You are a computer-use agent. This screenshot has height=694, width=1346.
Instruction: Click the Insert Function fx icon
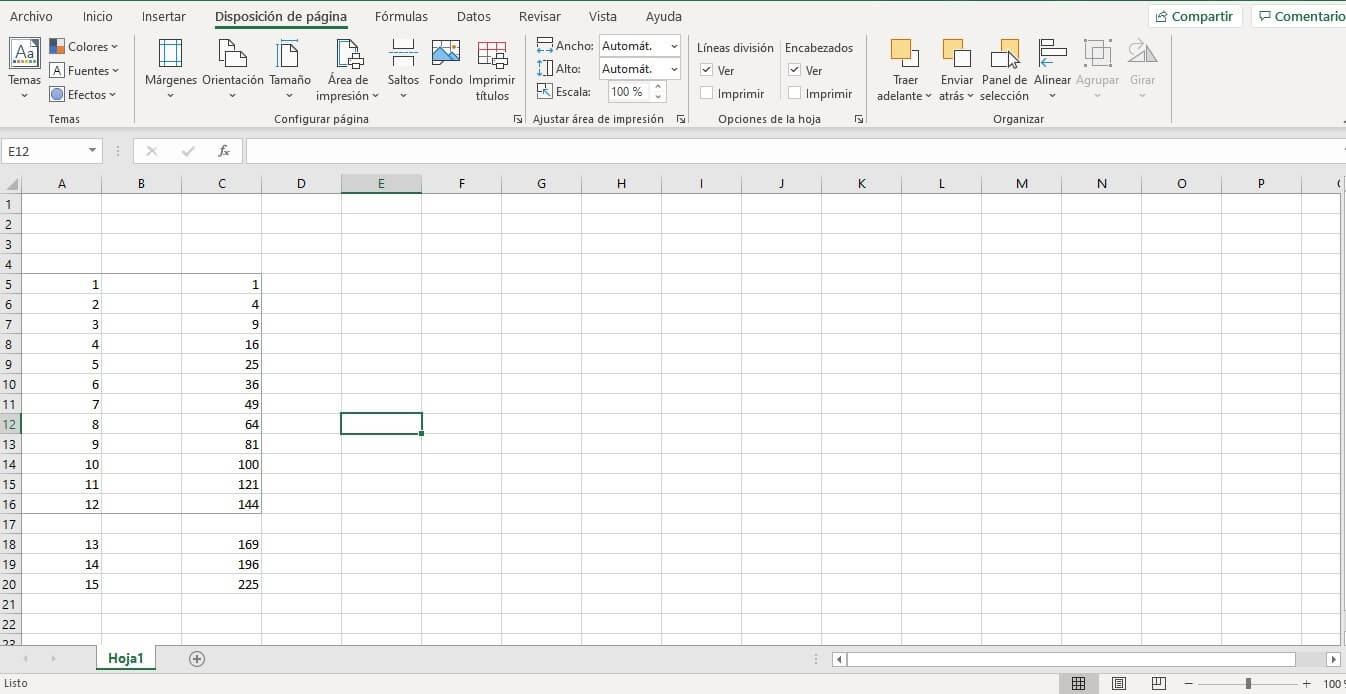pyautogui.click(x=224, y=151)
